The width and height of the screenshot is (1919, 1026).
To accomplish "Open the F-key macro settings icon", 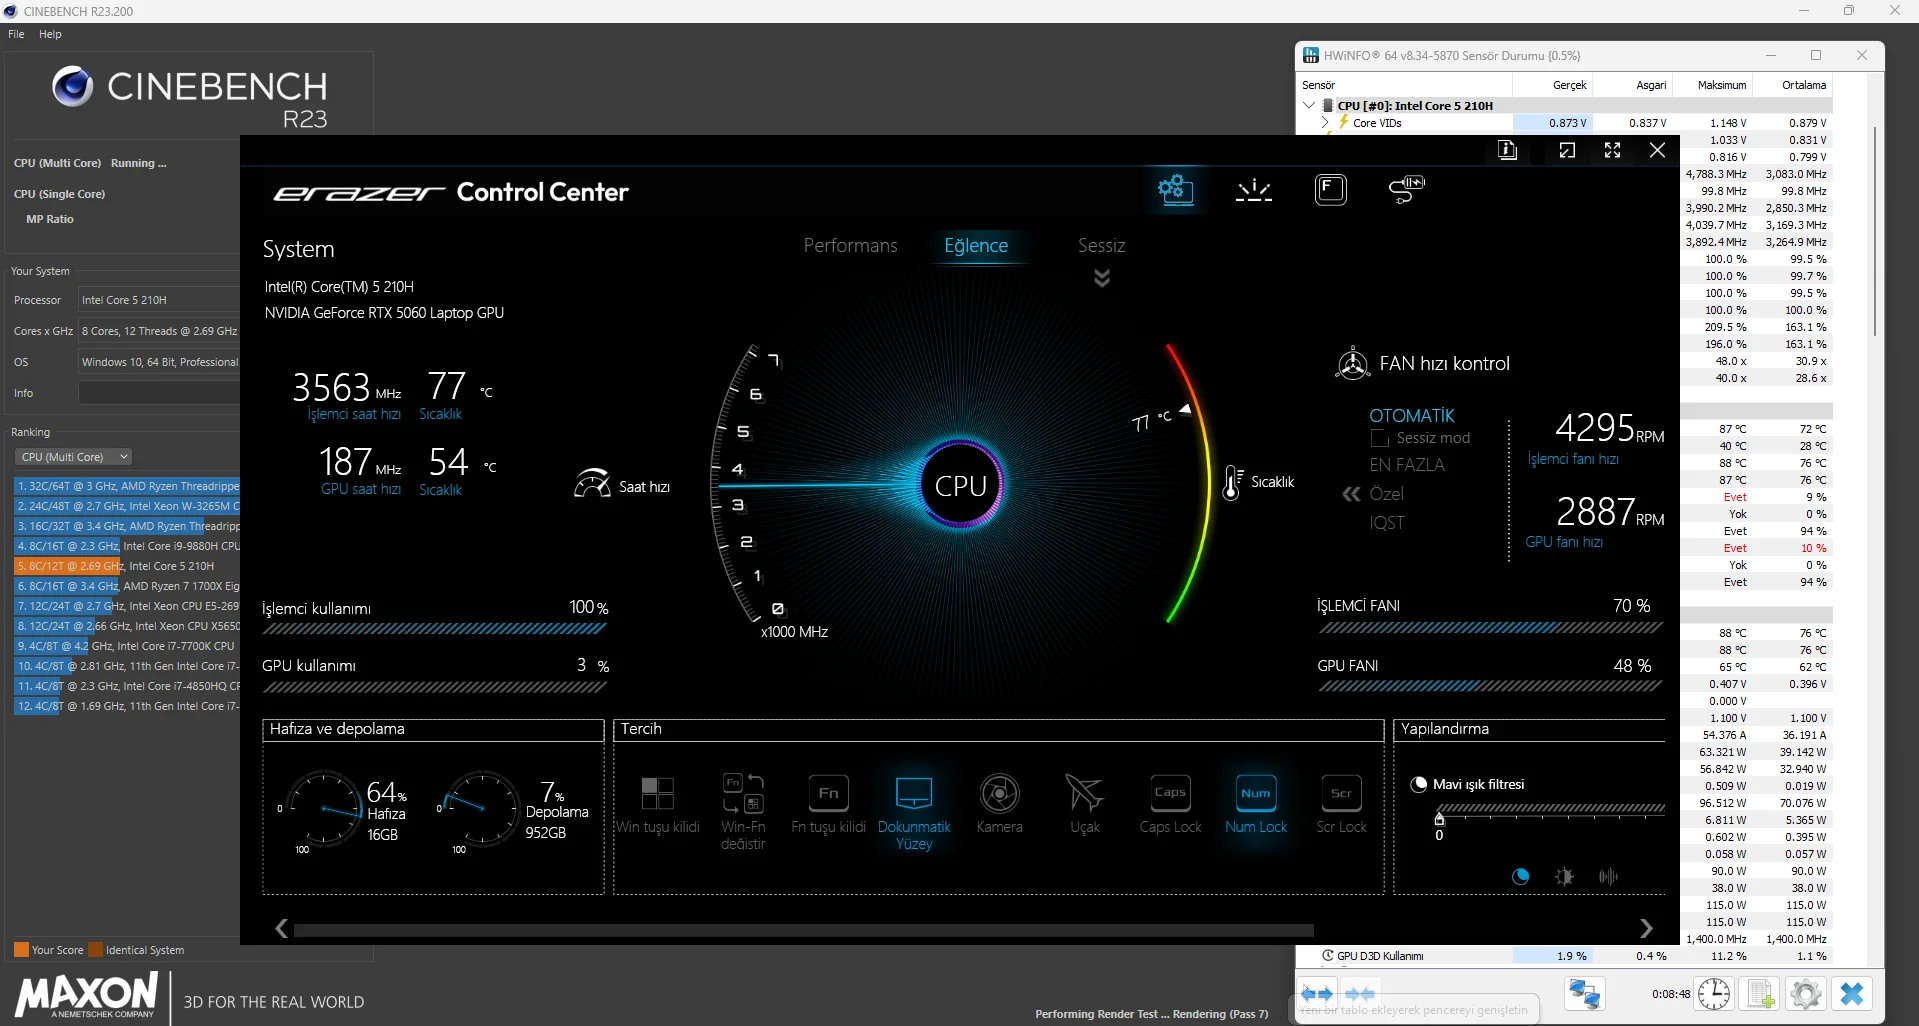I will (x=1330, y=189).
